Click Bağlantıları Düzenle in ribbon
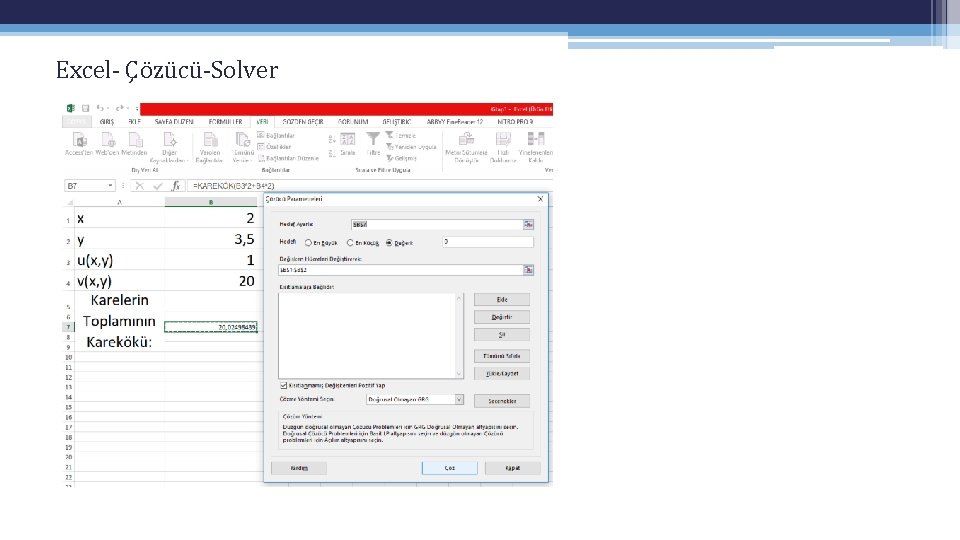Screen dimensions: 960x540 click(x=288, y=158)
